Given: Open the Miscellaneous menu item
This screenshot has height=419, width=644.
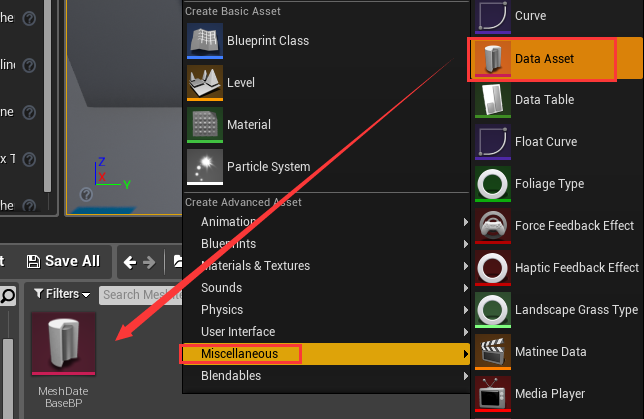Looking at the screenshot, I should (240, 354).
